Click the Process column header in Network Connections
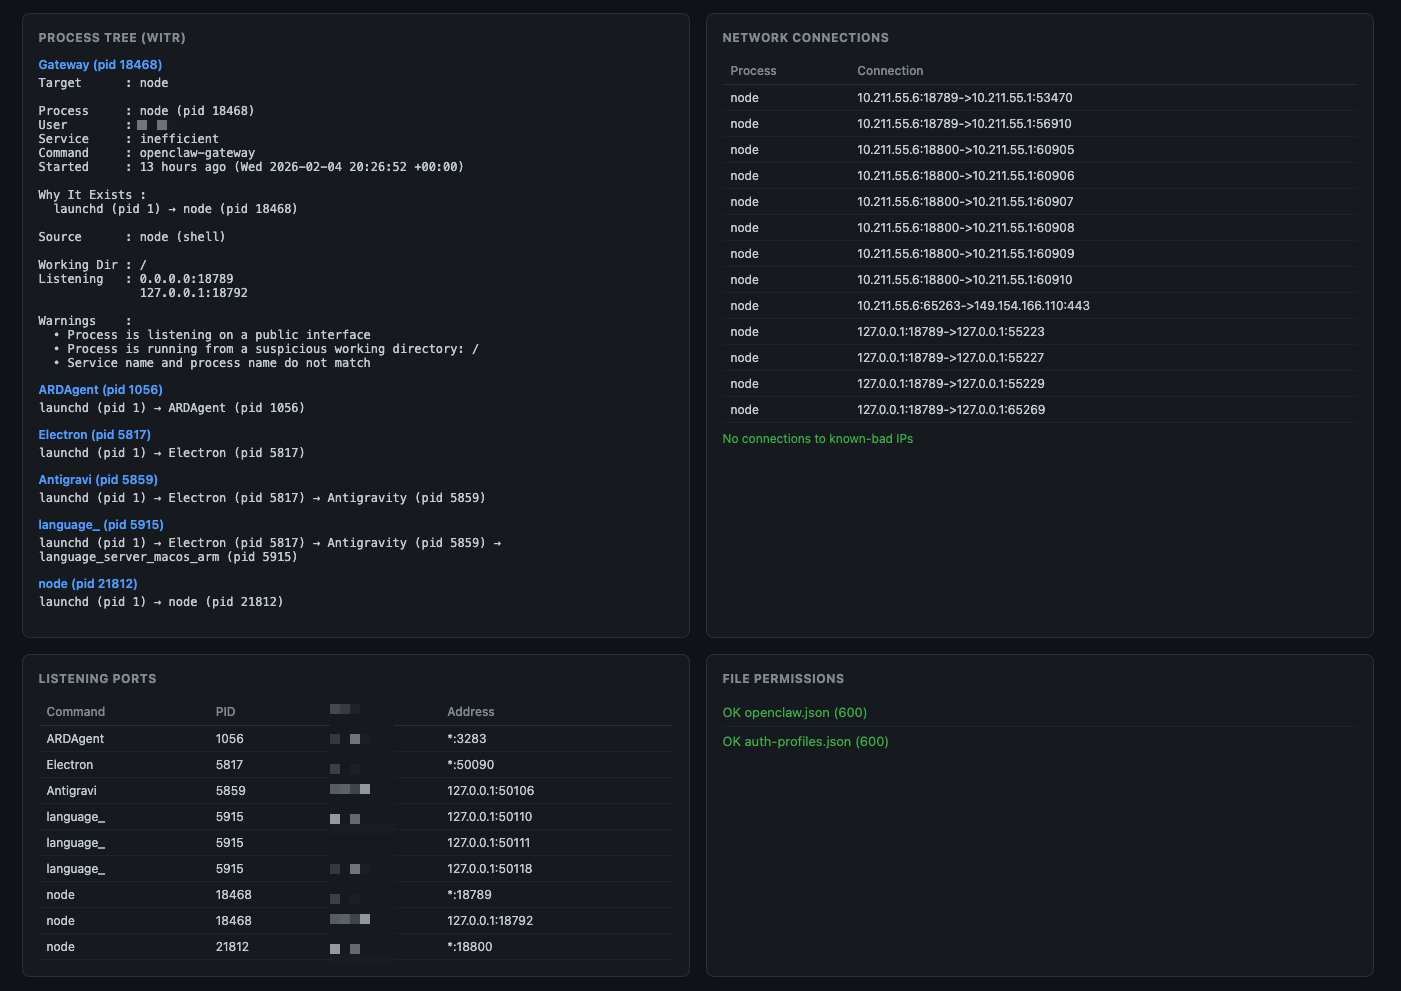The width and height of the screenshot is (1401, 991). [x=753, y=71]
